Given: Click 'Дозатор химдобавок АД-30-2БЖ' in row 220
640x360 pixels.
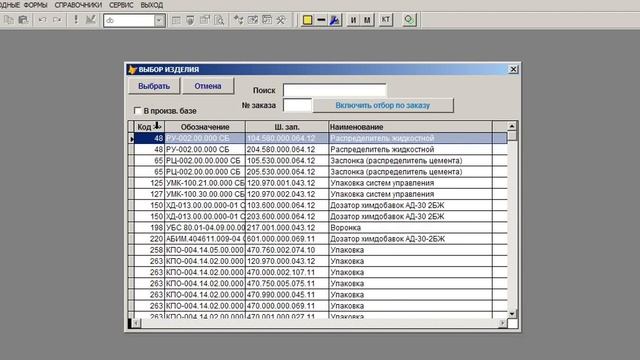Looking at the screenshot, I should 410,239.
